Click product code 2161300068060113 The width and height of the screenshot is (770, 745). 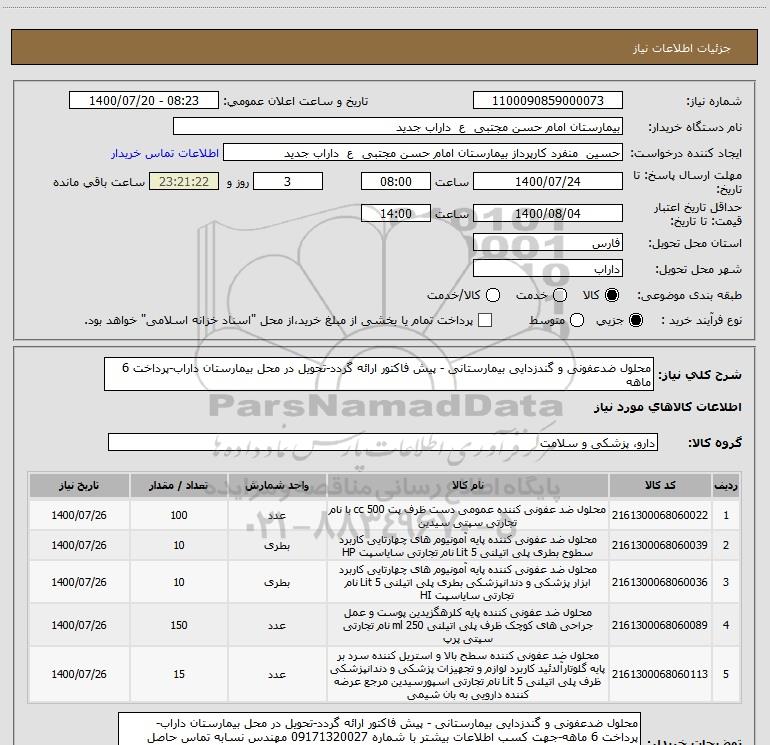point(660,674)
